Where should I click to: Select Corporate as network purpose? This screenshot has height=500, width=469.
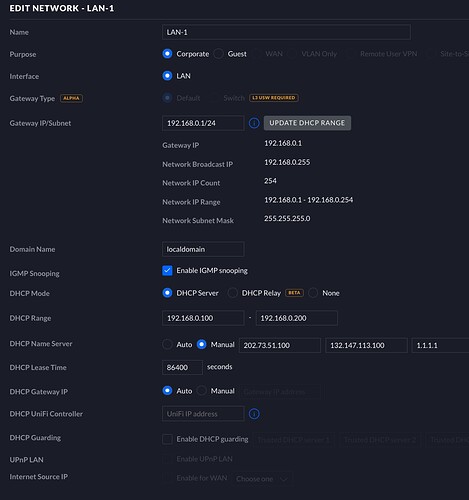[167, 54]
